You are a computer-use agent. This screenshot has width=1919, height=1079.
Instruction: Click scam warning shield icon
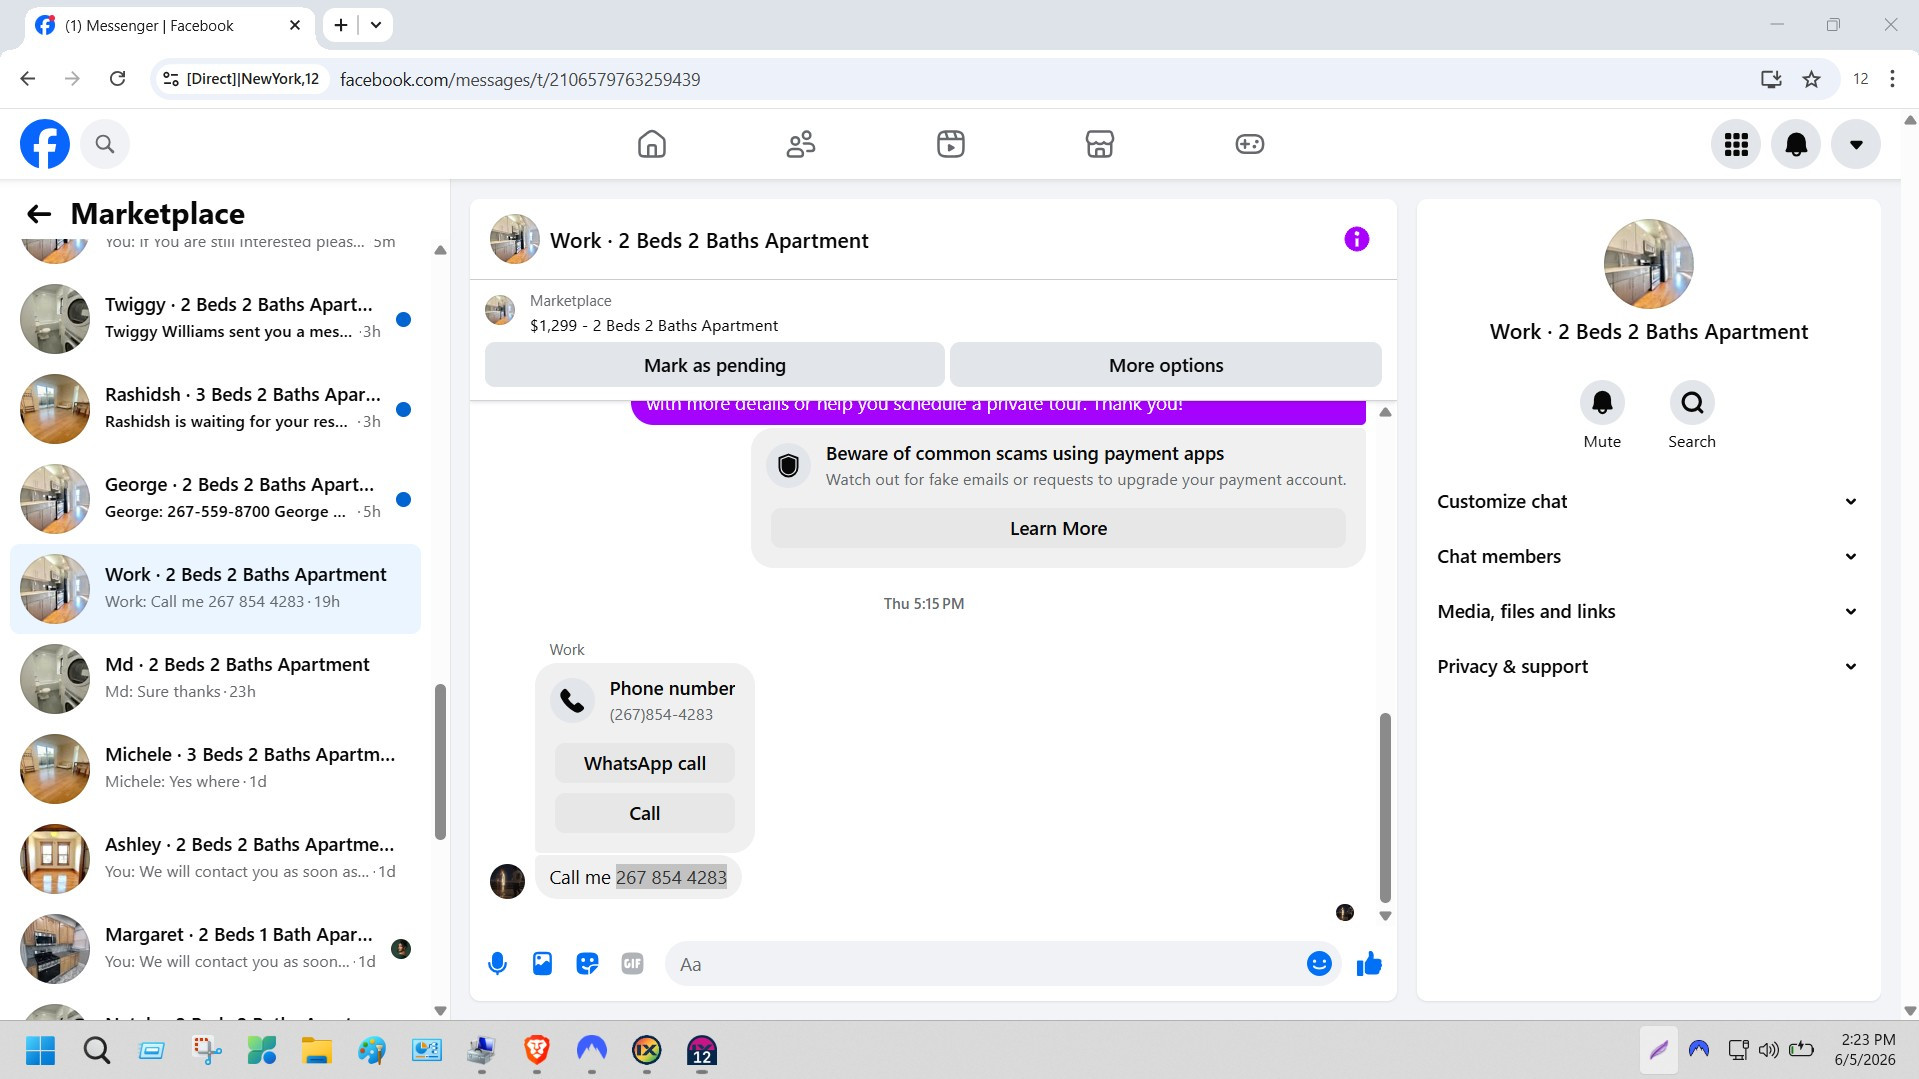pyautogui.click(x=789, y=466)
